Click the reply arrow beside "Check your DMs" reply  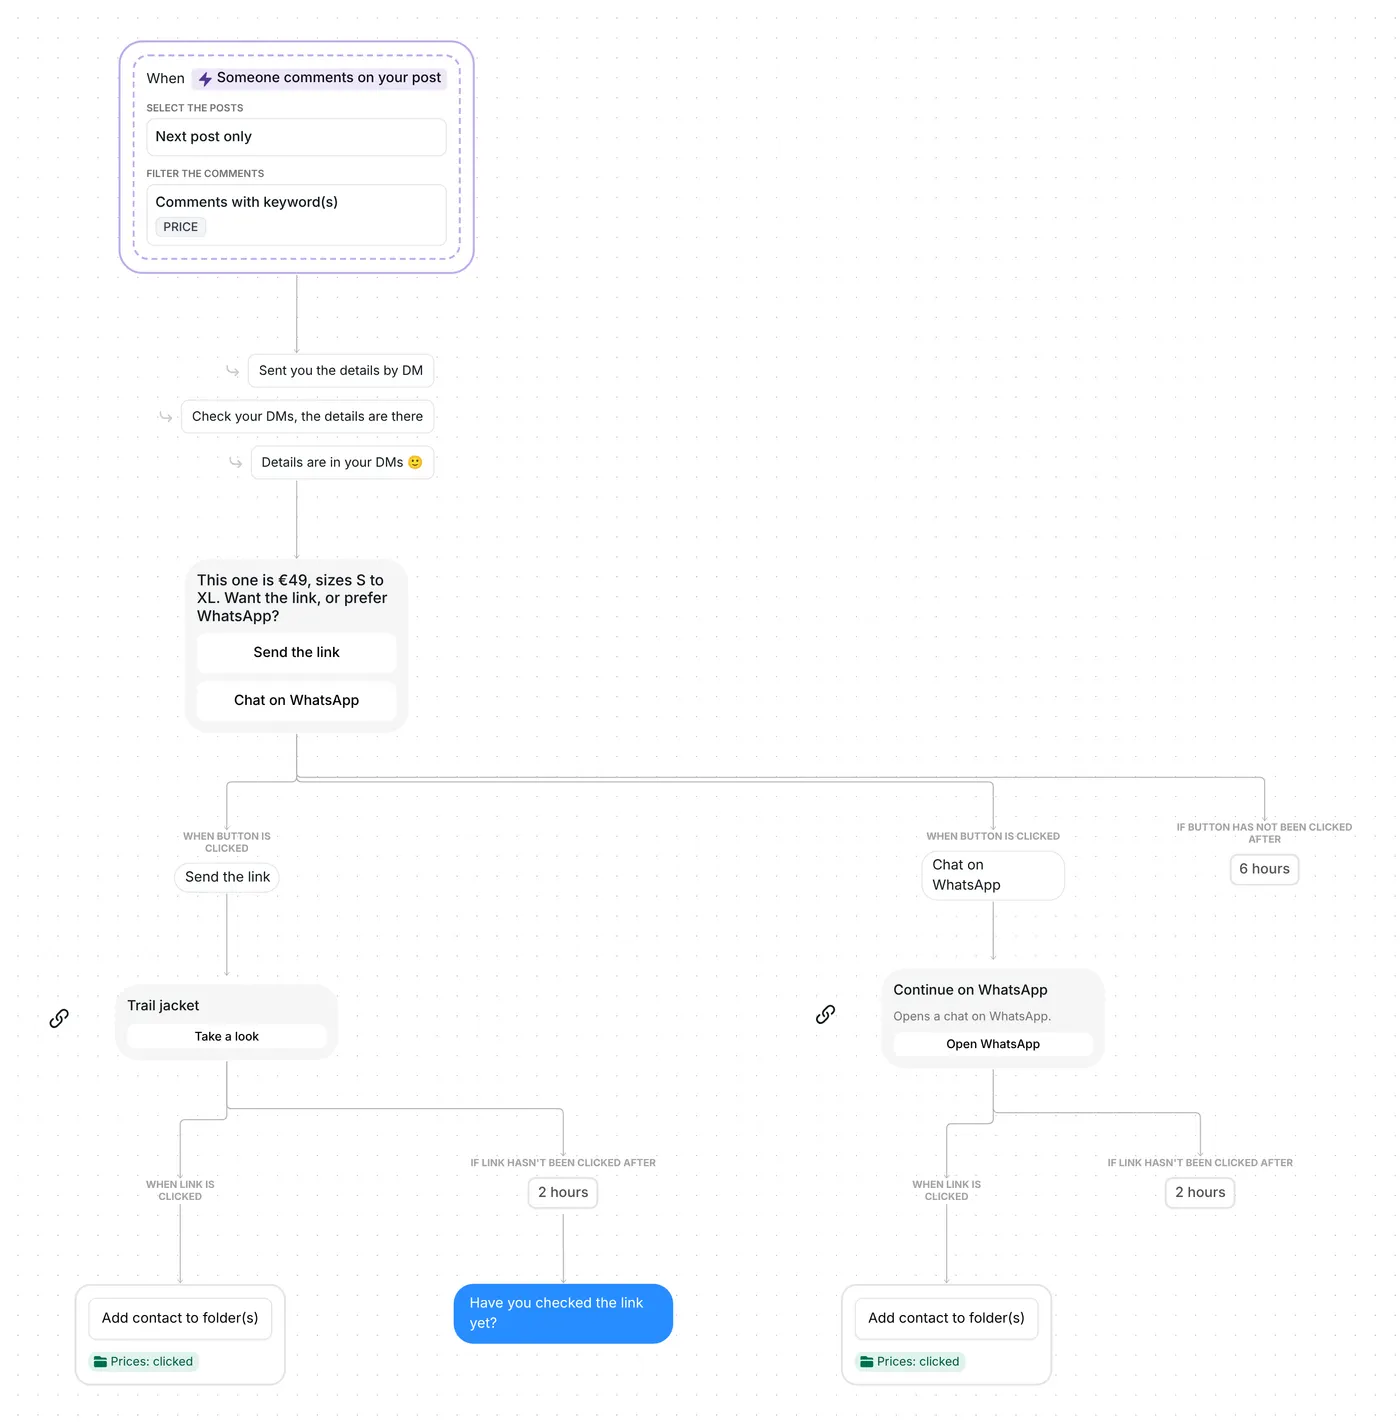pyautogui.click(x=165, y=417)
